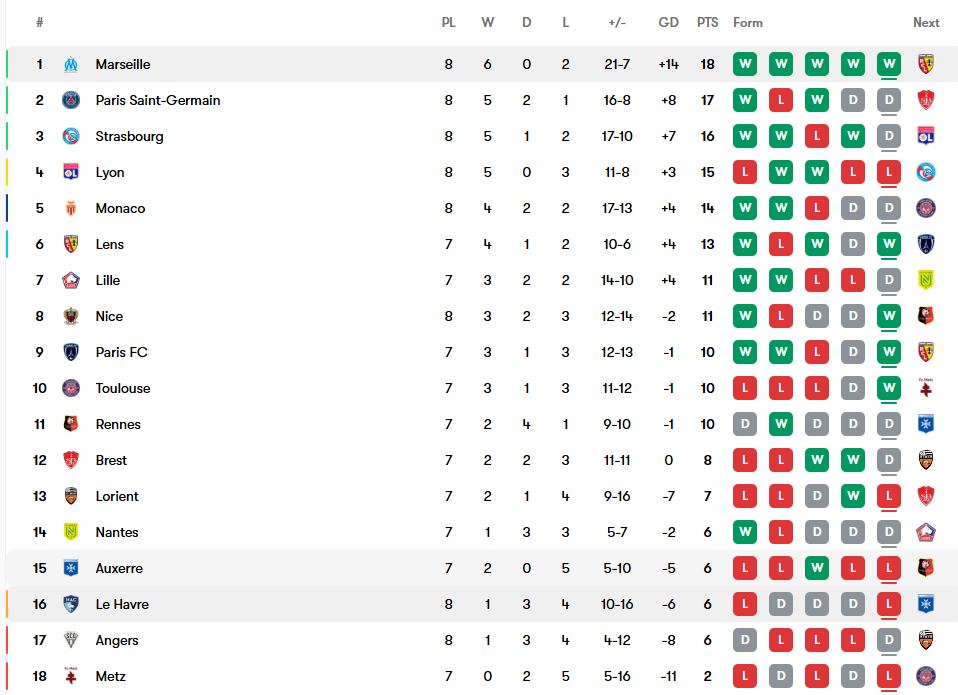Viewport: 958px width, 695px height.
Task: Select the Strasbourg crest in the team column
Action: pos(71,136)
